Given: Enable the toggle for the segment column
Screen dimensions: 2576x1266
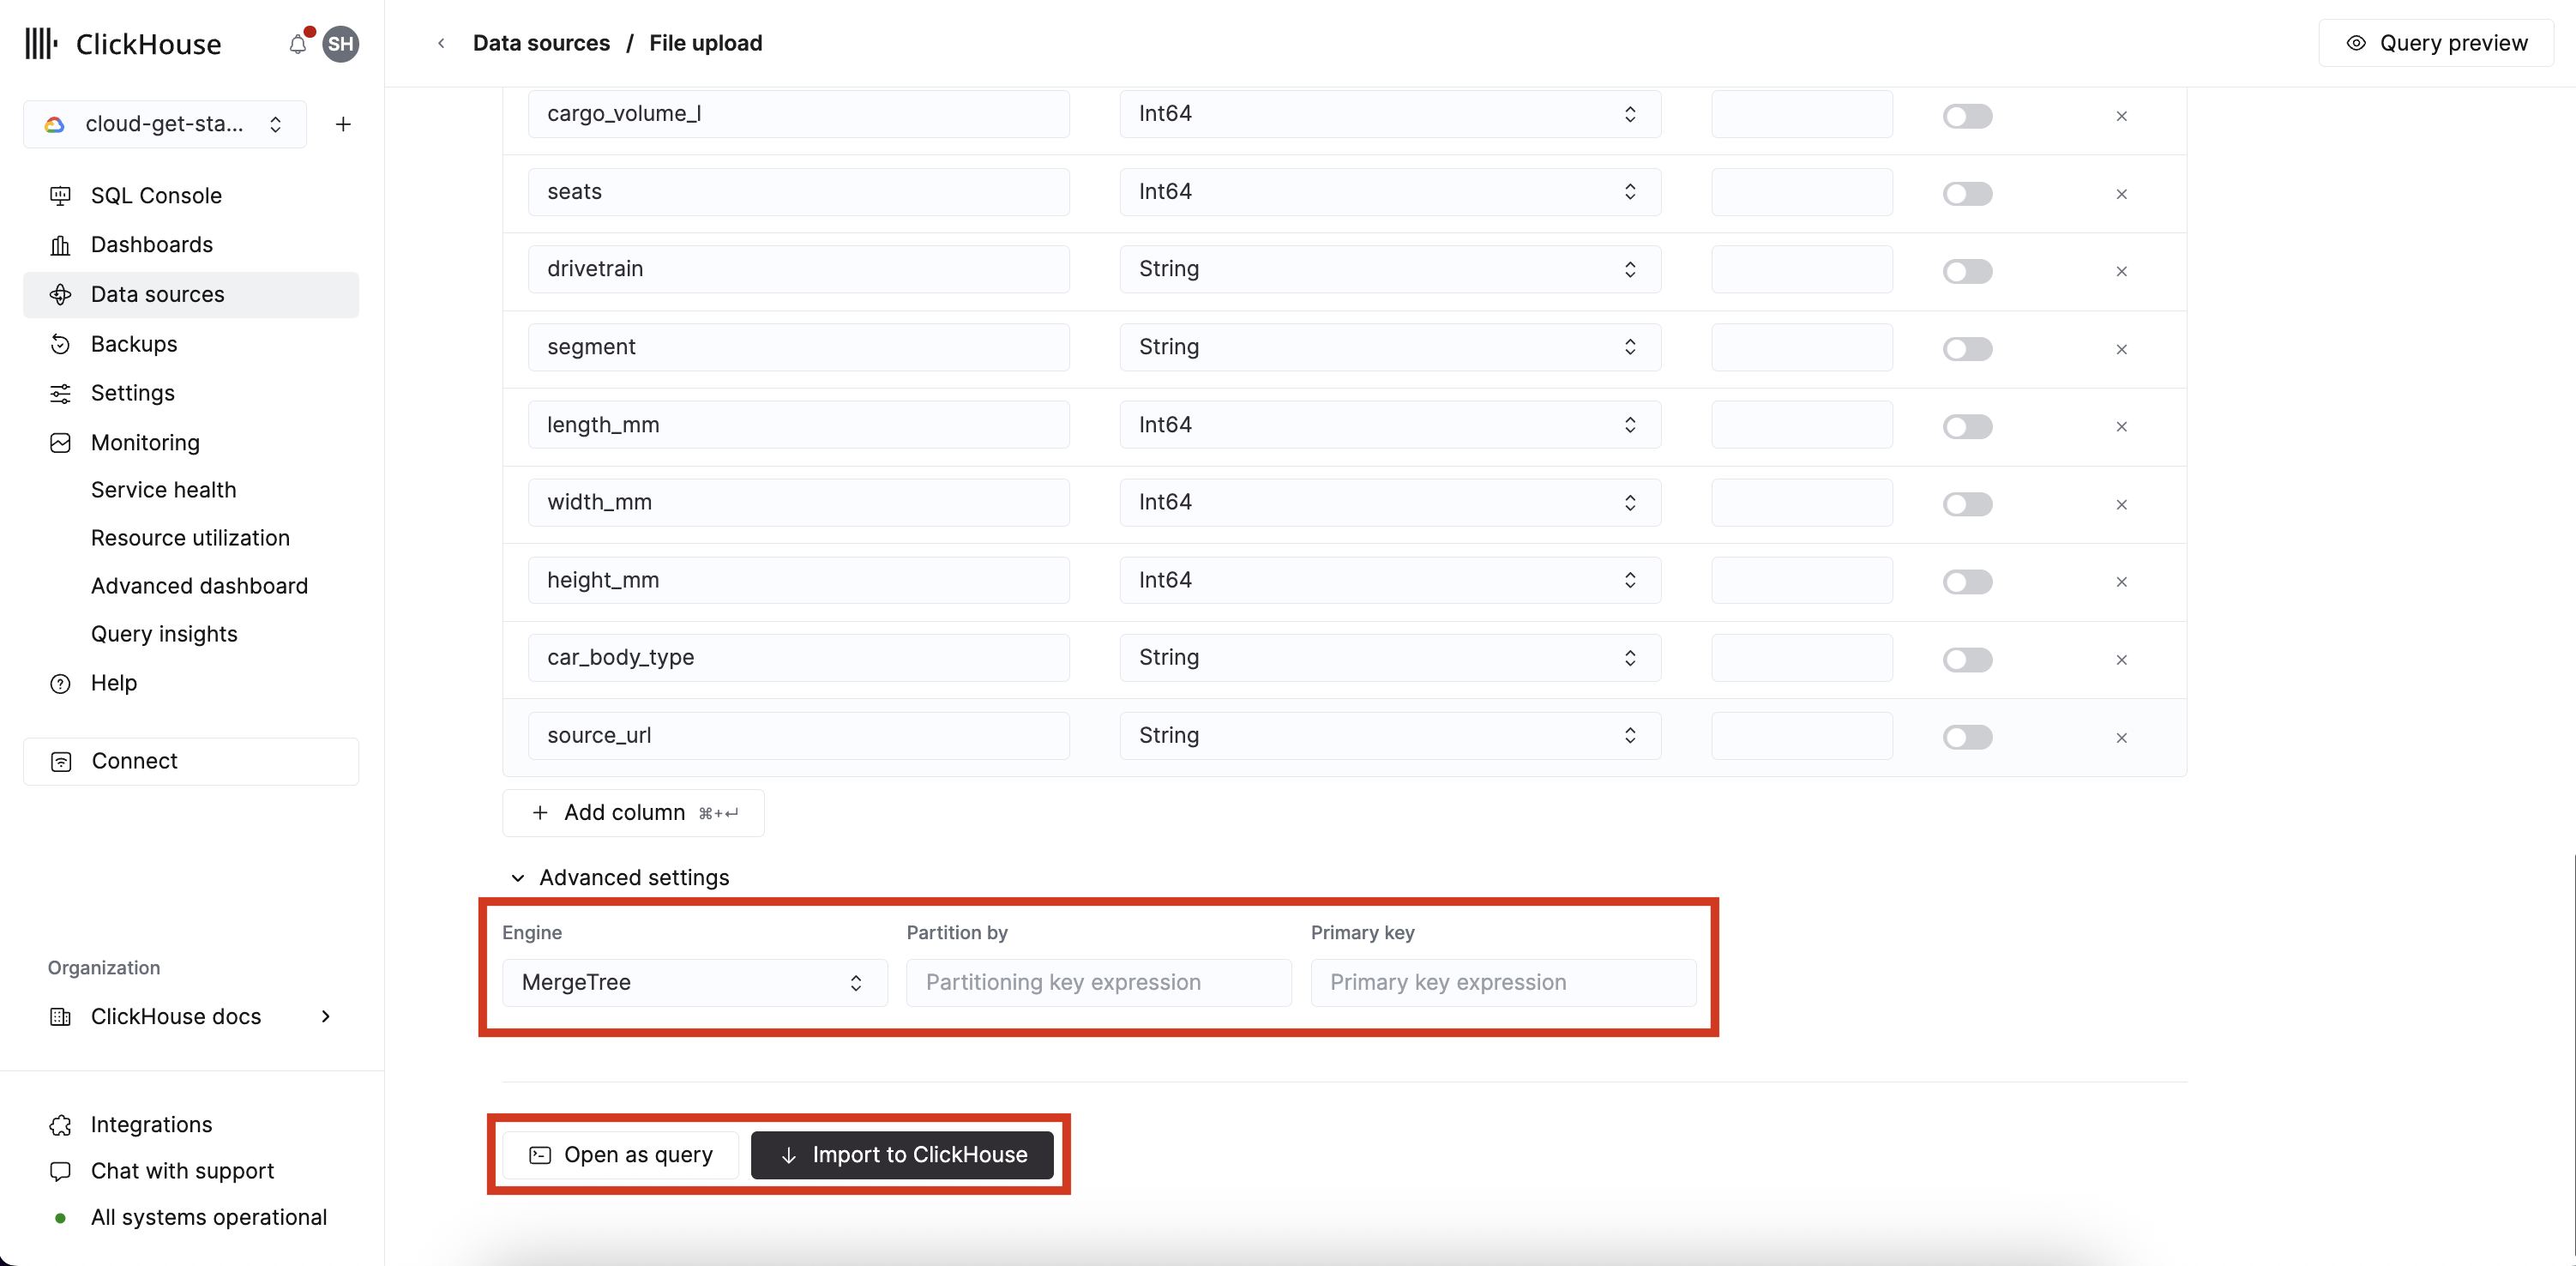Looking at the screenshot, I should click(1967, 349).
